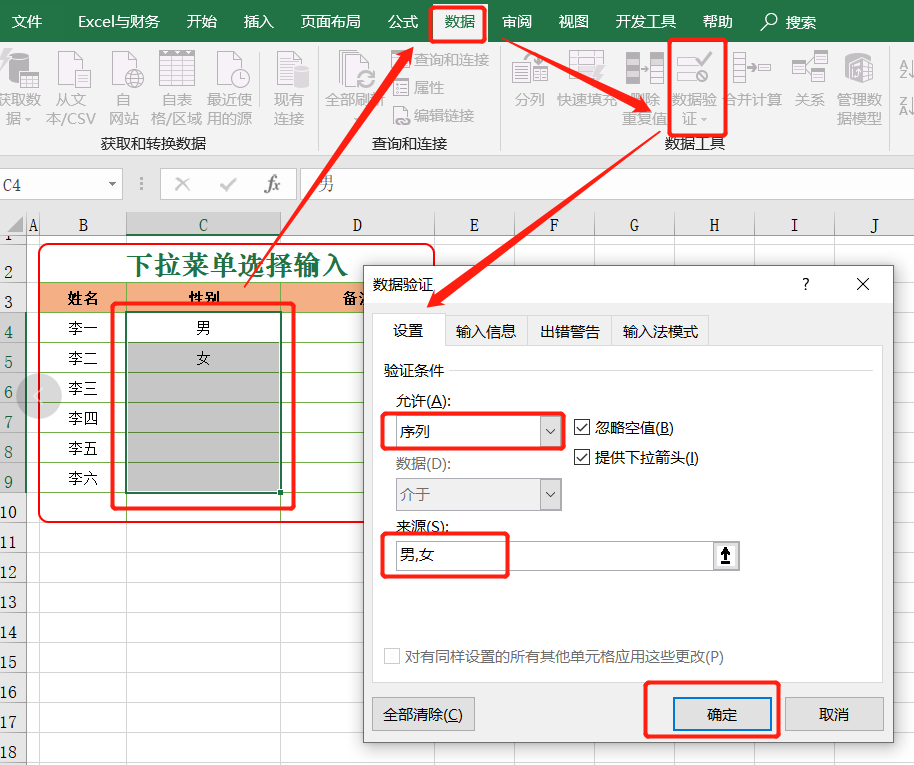The image size is (914, 765).
Task: Click the Source (来源) input field
Action: tap(554, 556)
